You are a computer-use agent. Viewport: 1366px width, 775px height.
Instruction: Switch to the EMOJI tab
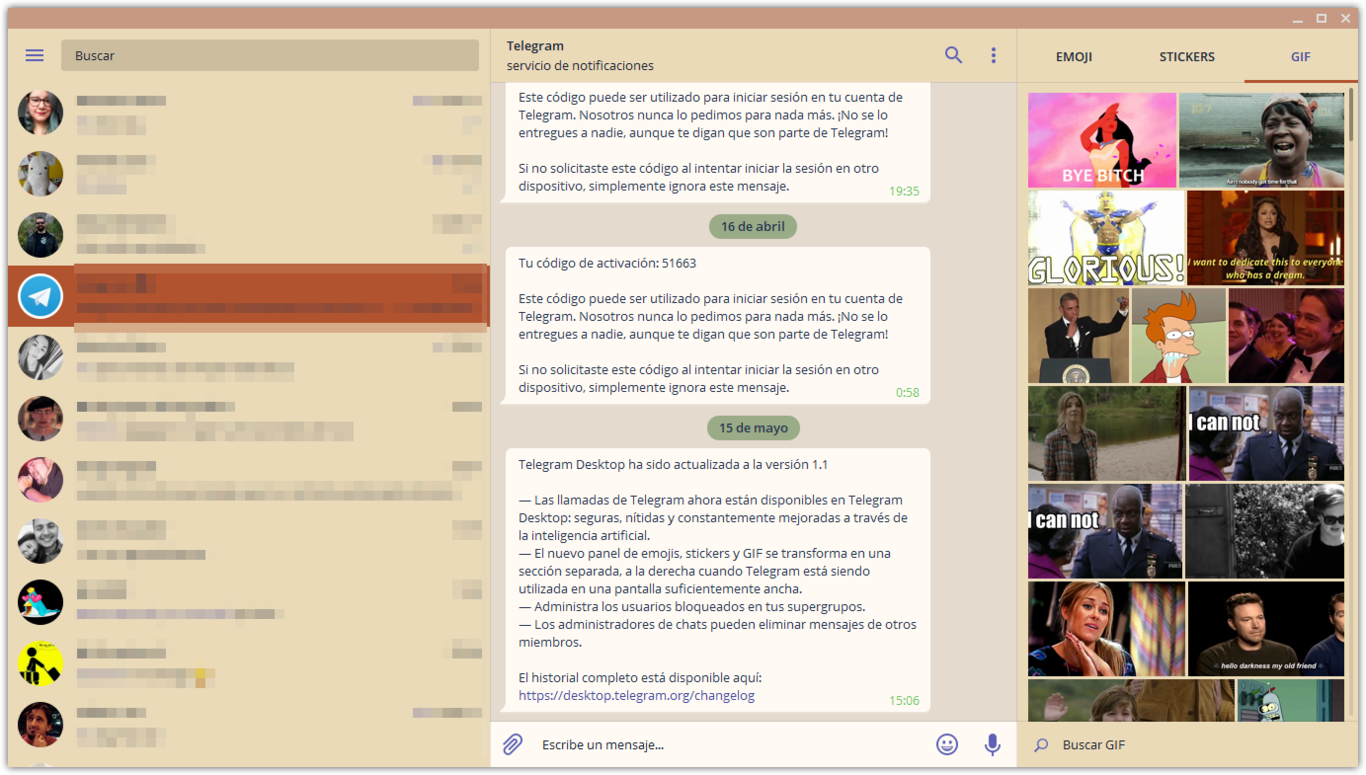[1073, 57]
